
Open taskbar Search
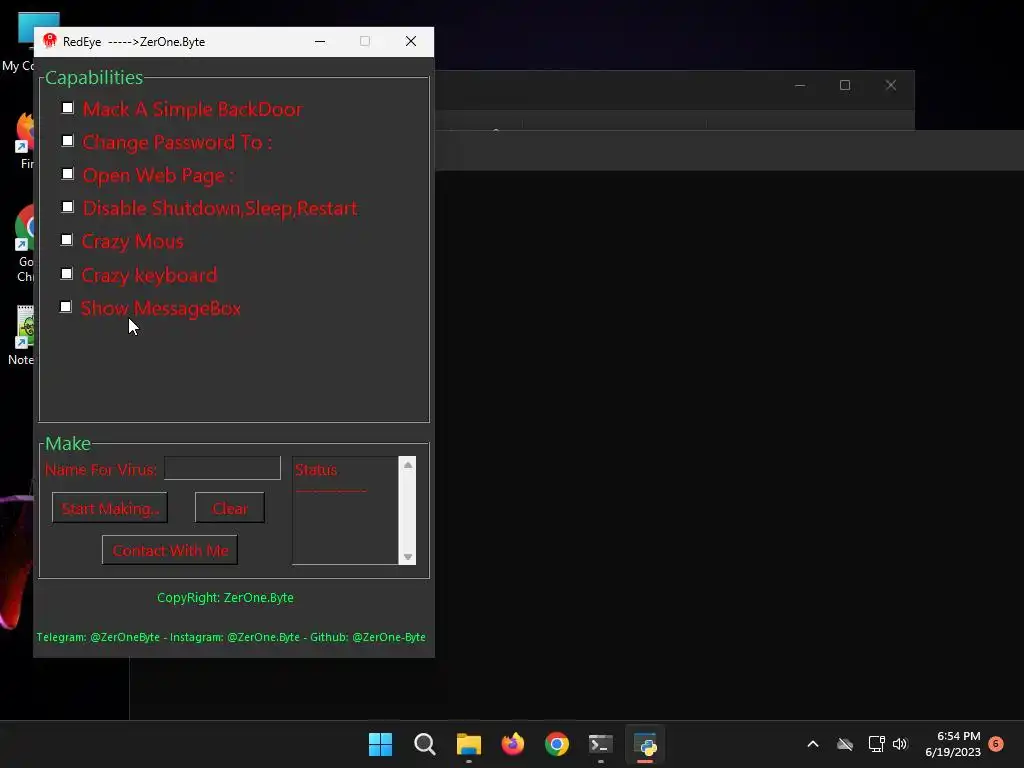pyautogui.click(x=425, y=744)
